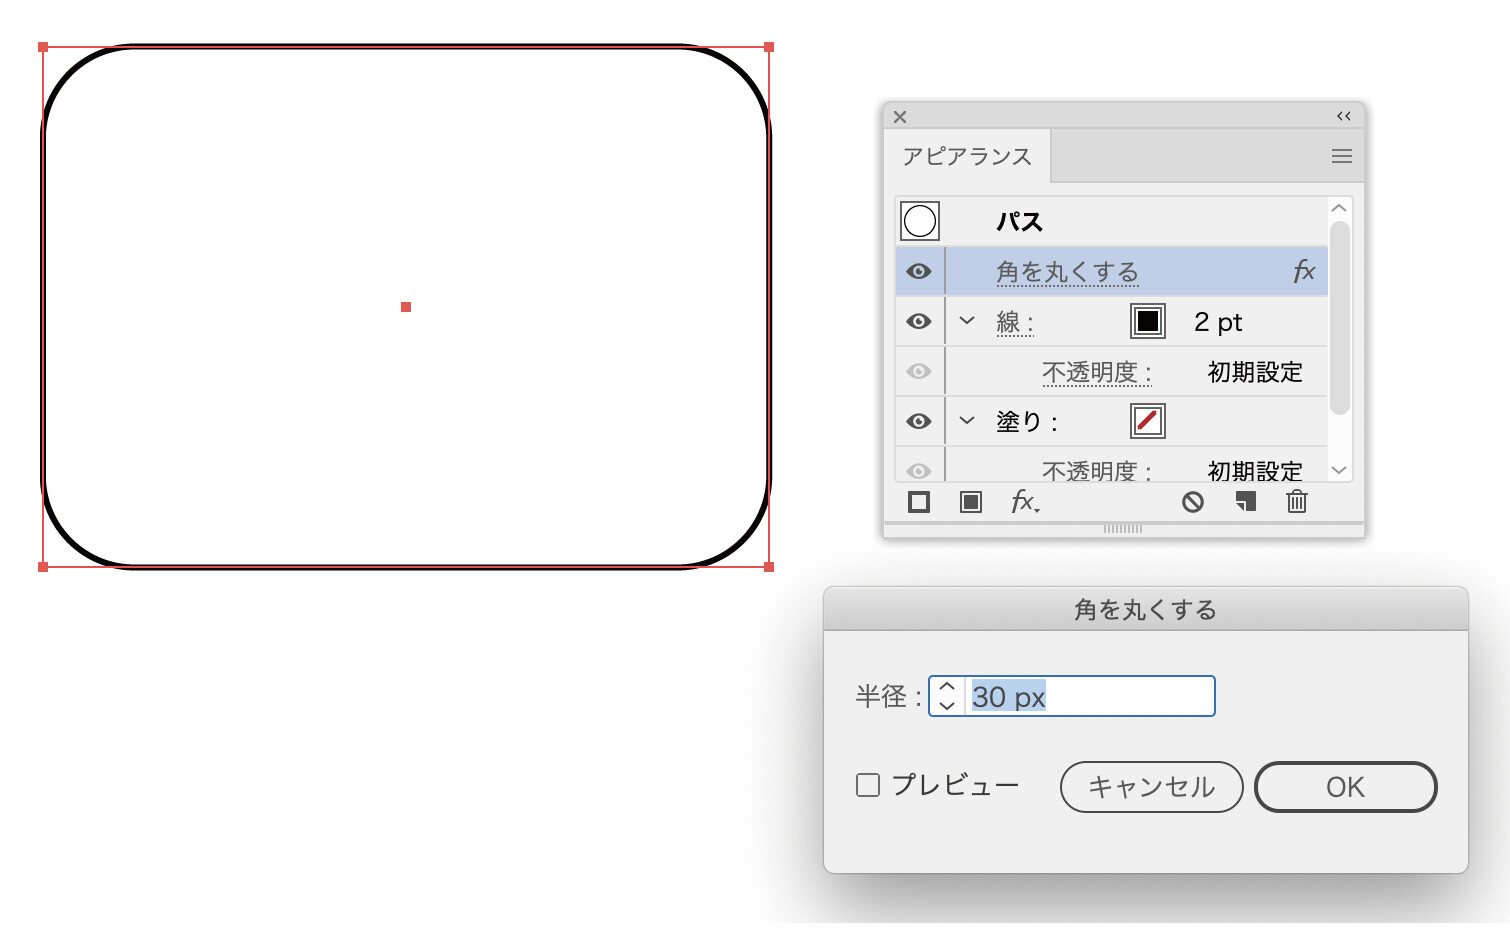Delete selected item with trash icon

1297,502
